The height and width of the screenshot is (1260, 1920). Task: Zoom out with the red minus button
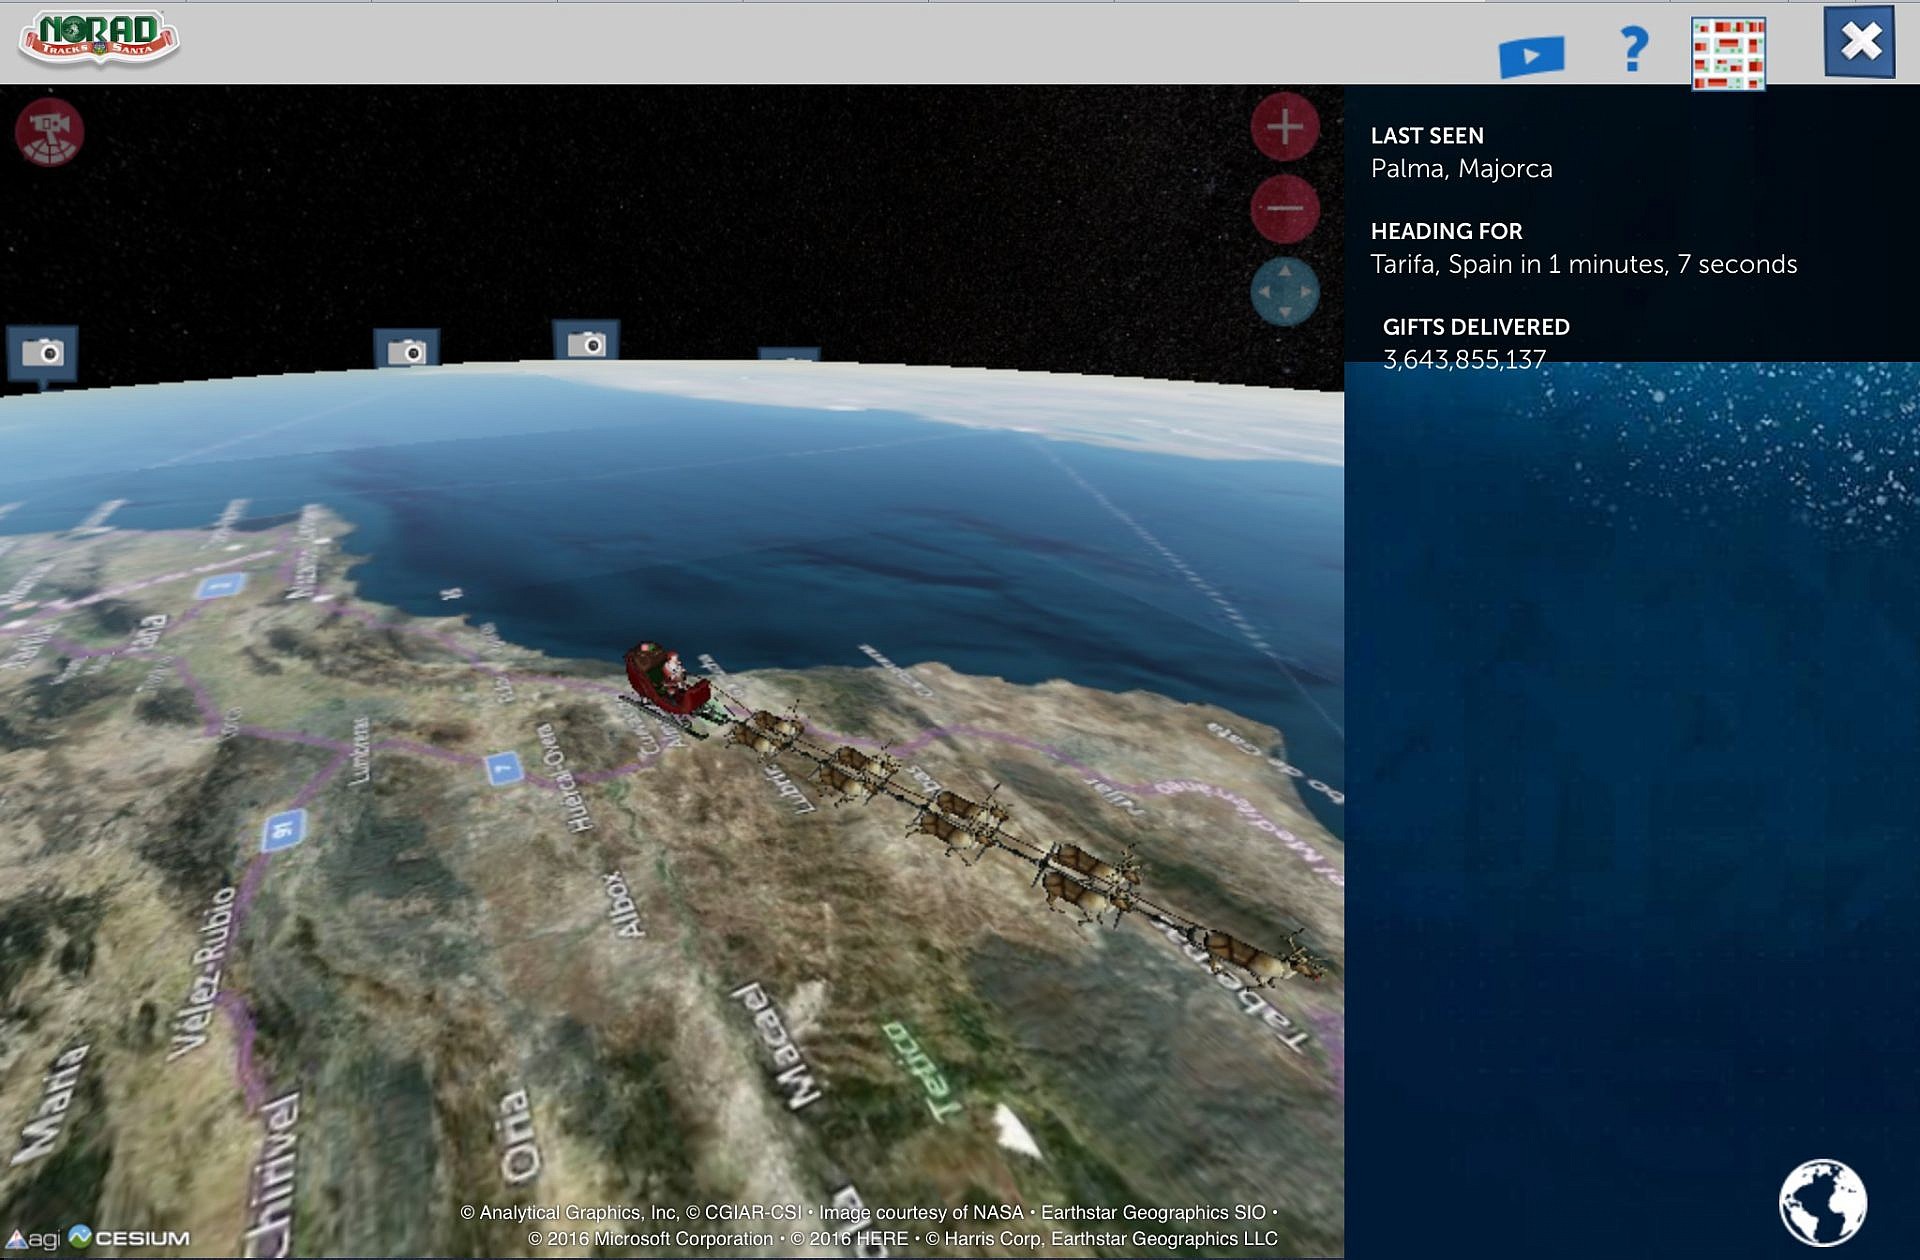pyautogui.click(x=1285, y=209)
